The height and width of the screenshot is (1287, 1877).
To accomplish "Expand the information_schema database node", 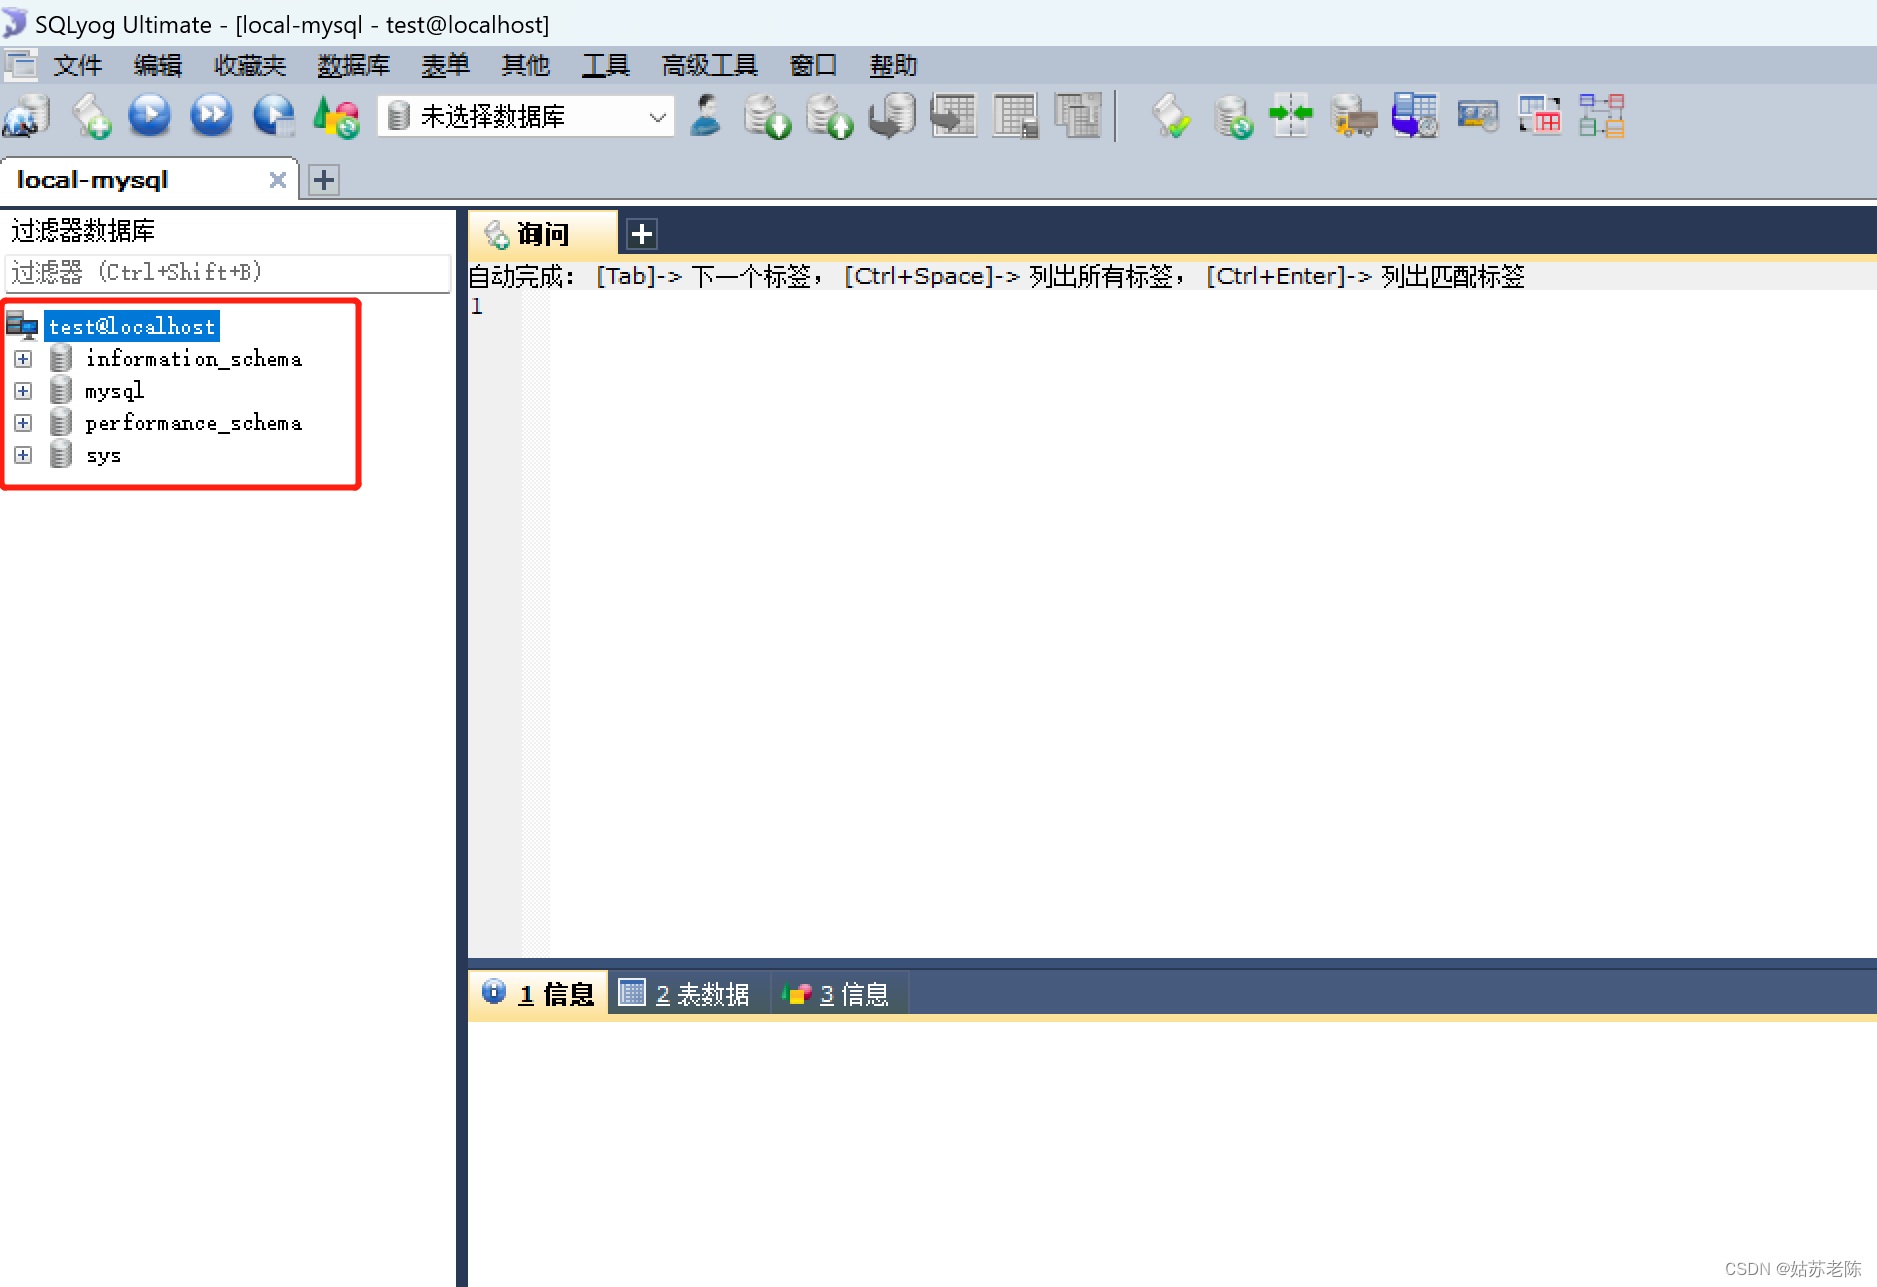I will tap(23, 359).
